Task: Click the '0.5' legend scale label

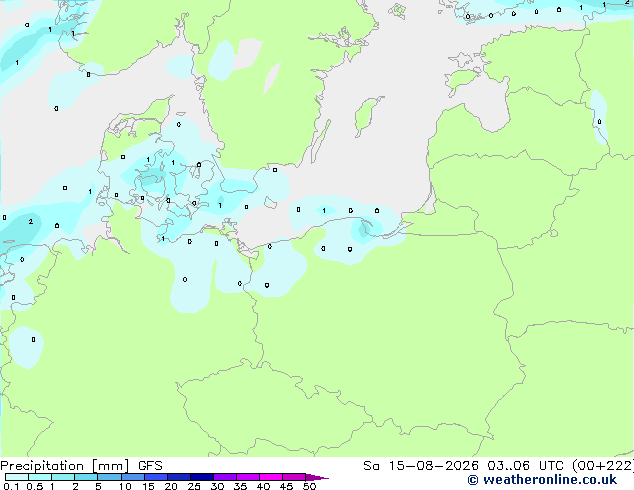Action: [x=34, y=486]
